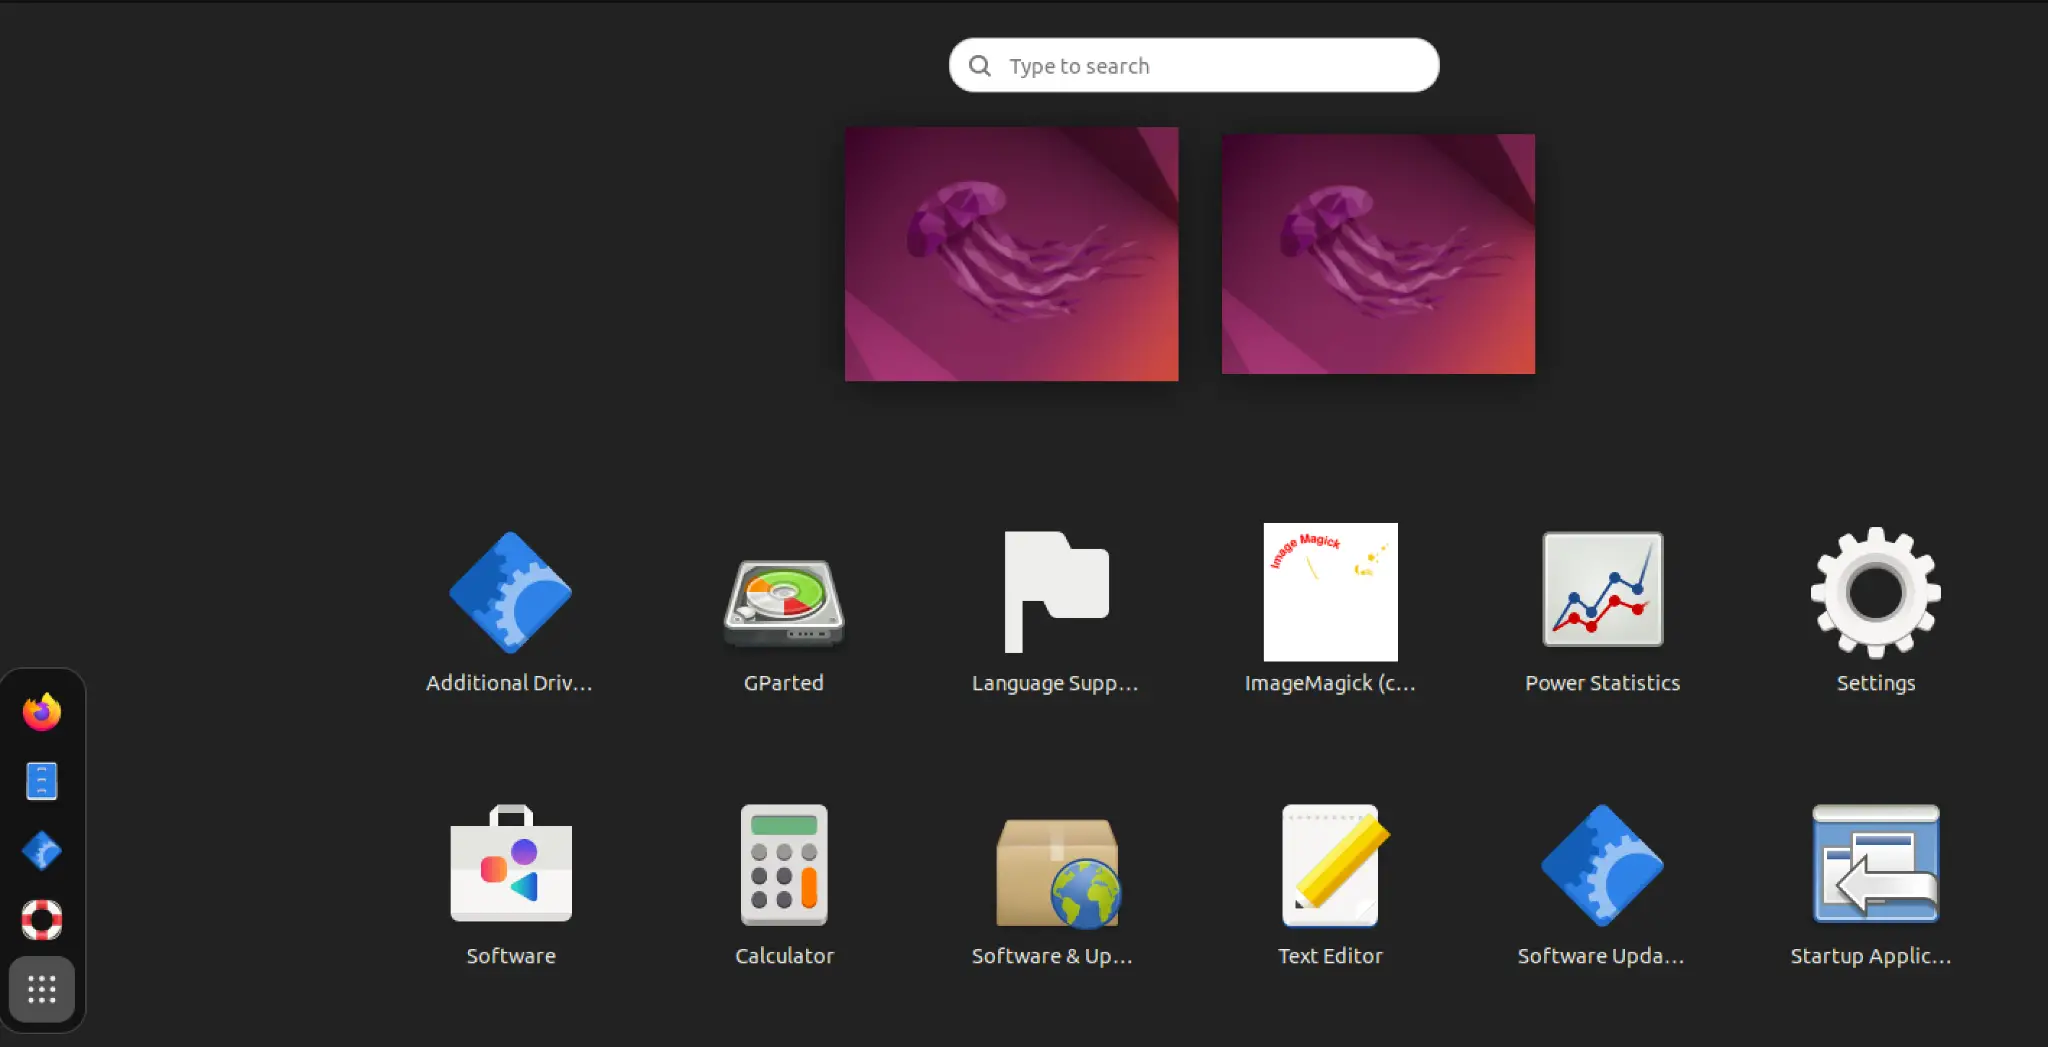
Task: Open Power Statistics chart icon
Action: pos(1603,589)
